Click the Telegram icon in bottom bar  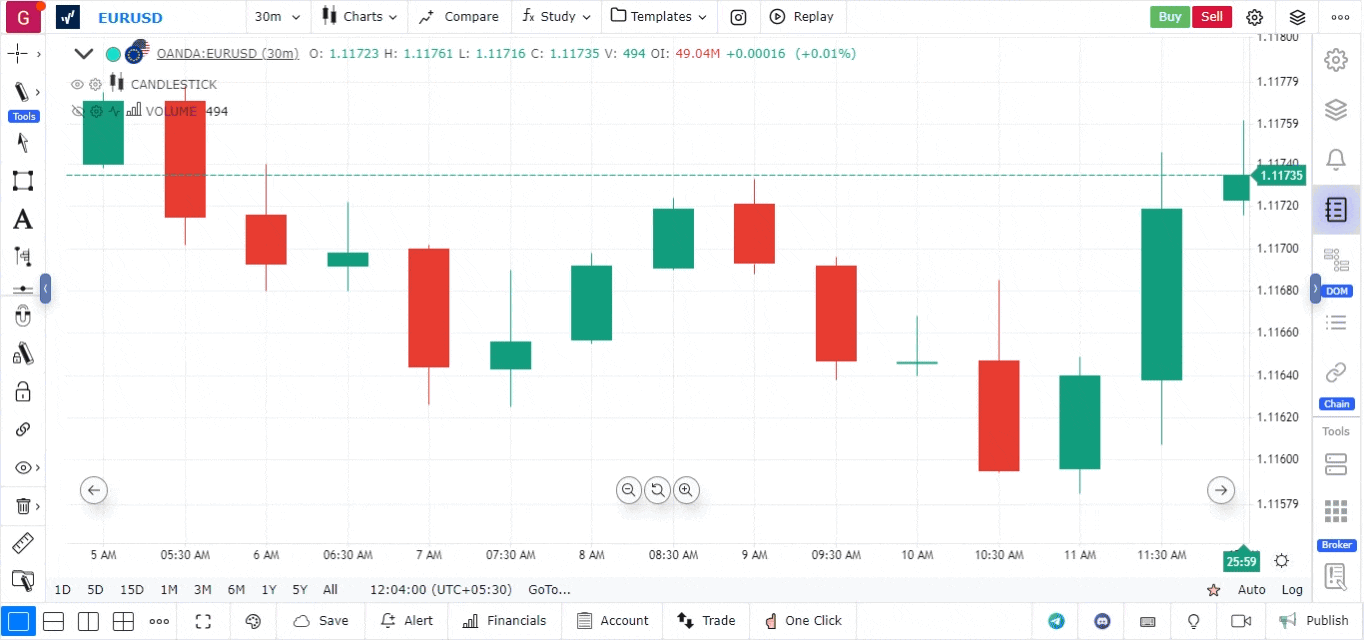pos(1056,621)
